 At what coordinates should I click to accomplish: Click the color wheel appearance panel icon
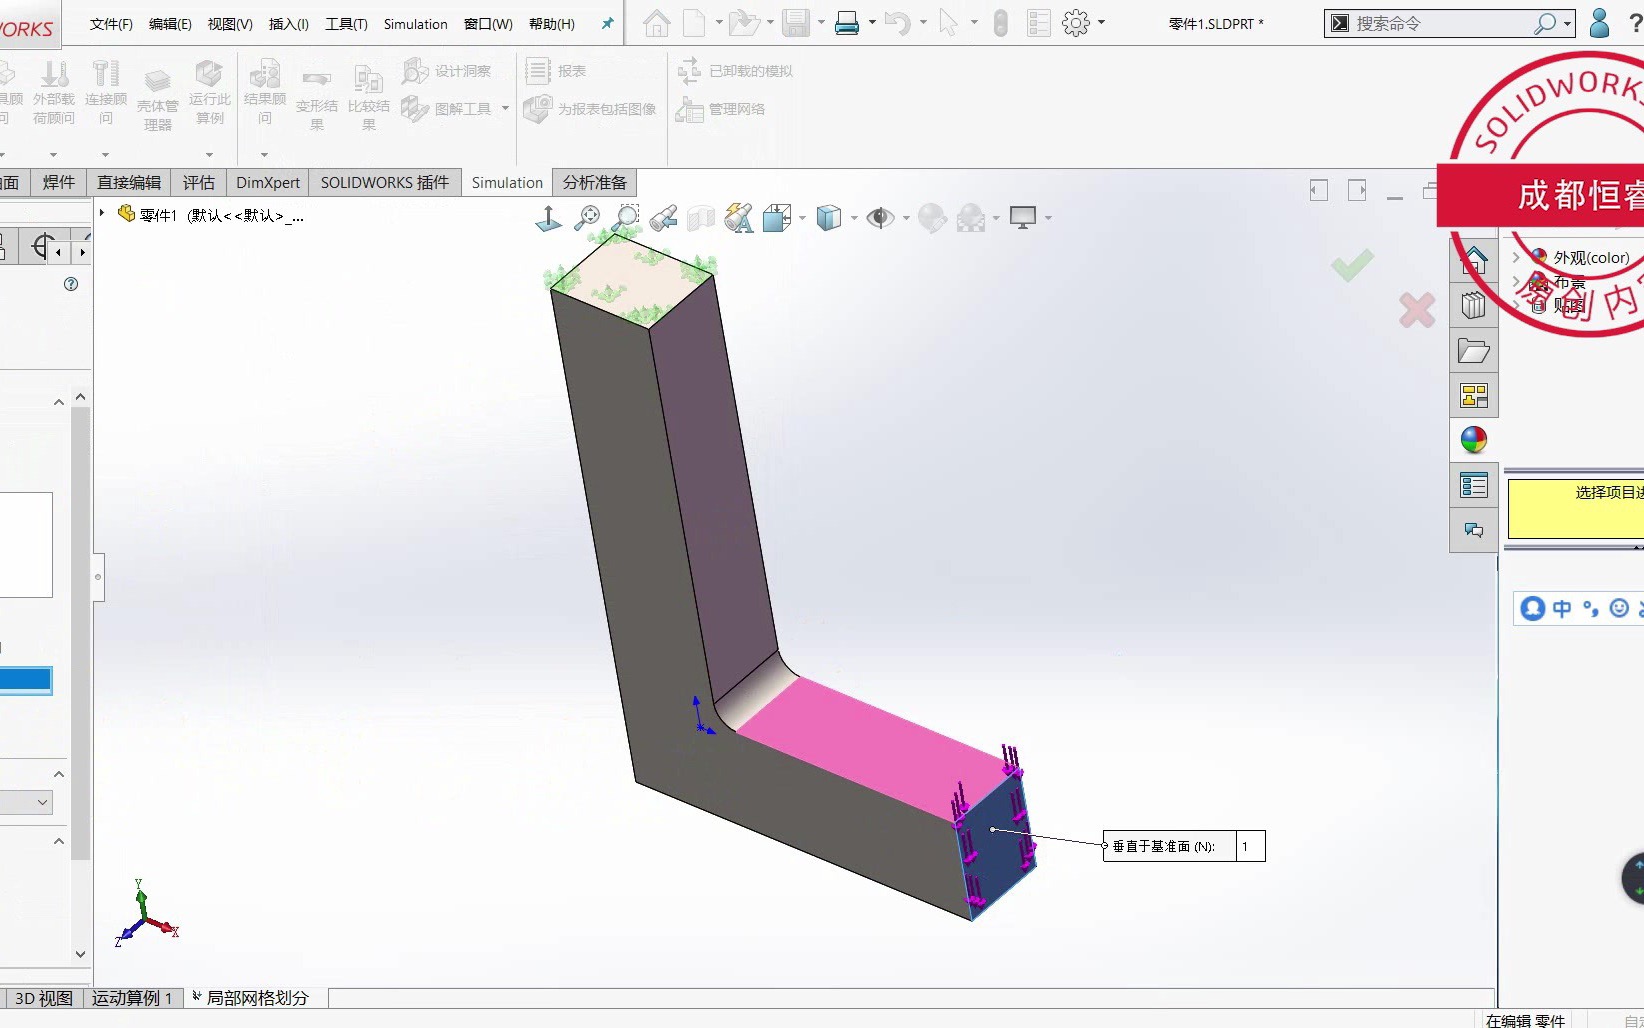(x=1473, y=440)
